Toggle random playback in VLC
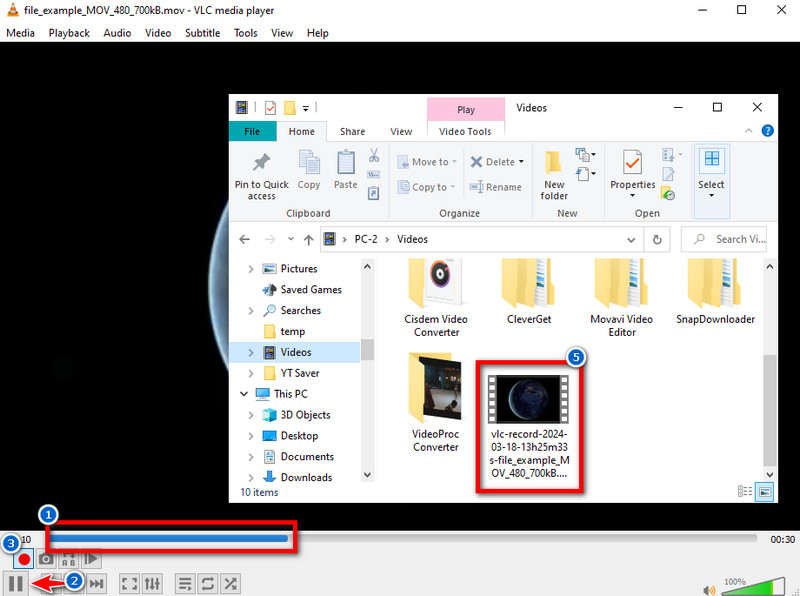 coord(231,583)
